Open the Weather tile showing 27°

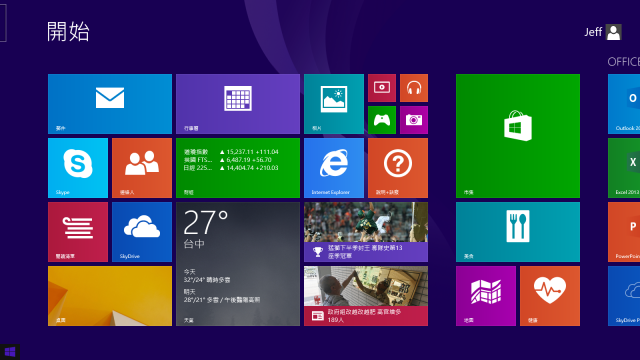[238, 264]
